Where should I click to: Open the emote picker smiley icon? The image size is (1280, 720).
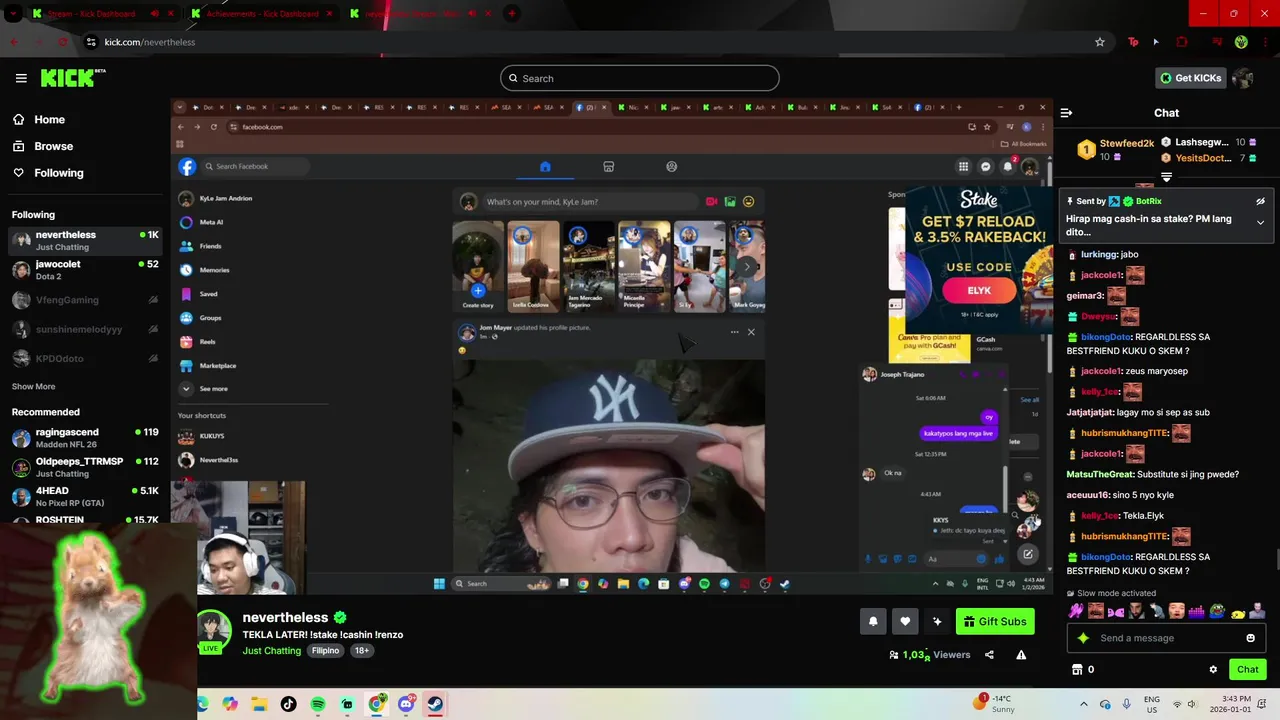click(1250, 638)
